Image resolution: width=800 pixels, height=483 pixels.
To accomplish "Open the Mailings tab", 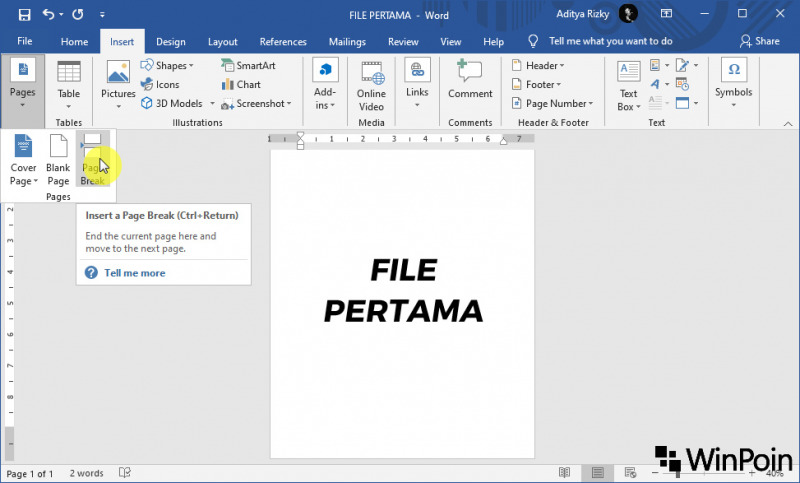I will (347, 42).
